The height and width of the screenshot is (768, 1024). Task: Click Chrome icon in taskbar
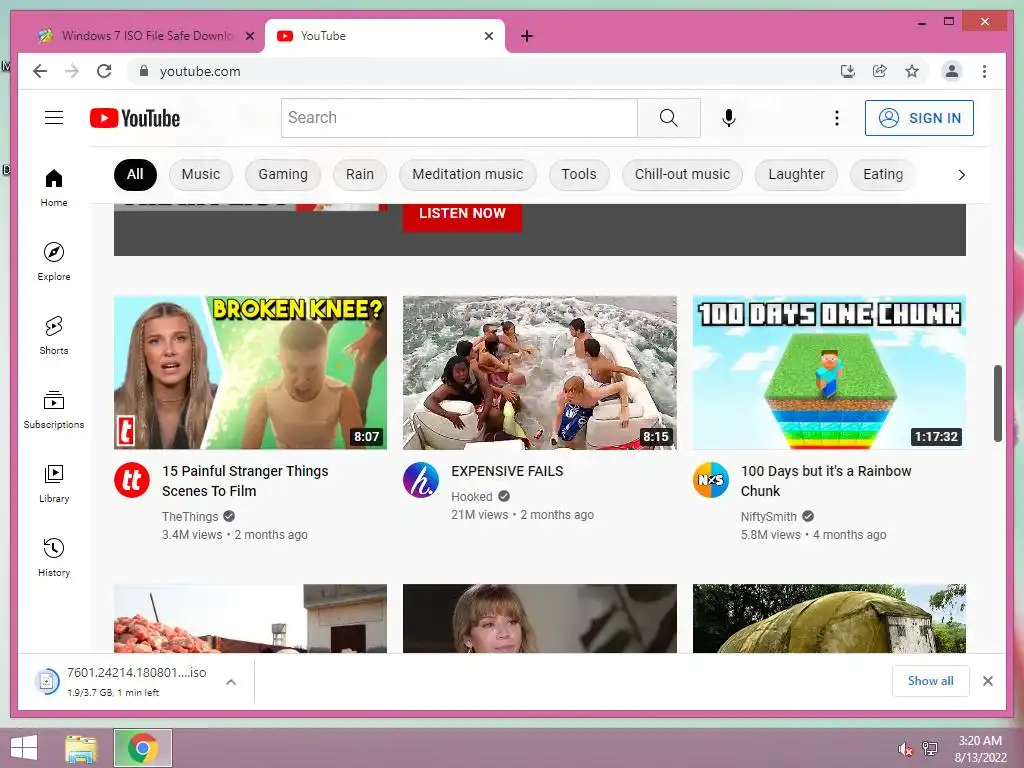coord(143,748)
